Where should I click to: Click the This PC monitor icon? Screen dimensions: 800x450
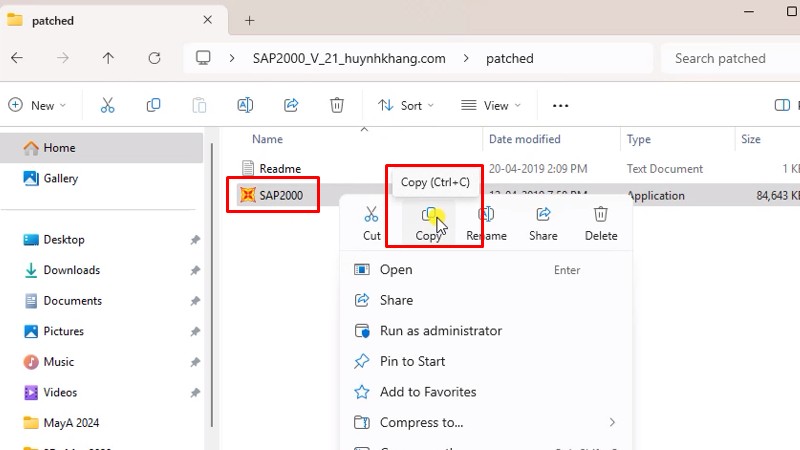pos(203,58)
